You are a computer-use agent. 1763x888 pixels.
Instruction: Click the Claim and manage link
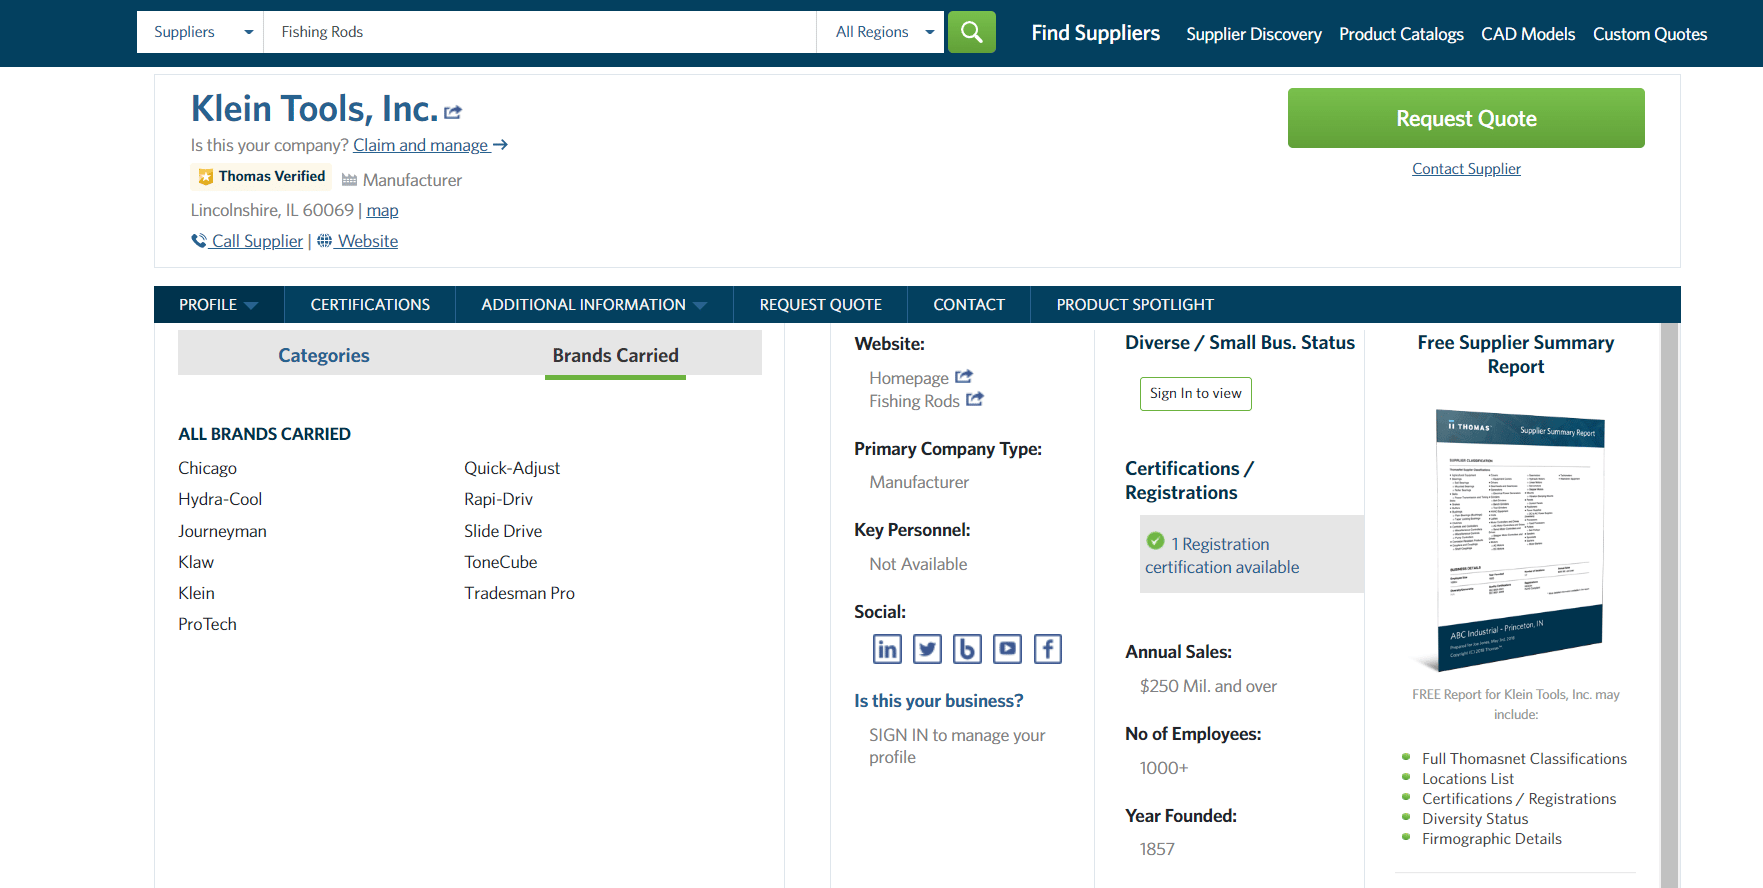click(x=421, y=145)
